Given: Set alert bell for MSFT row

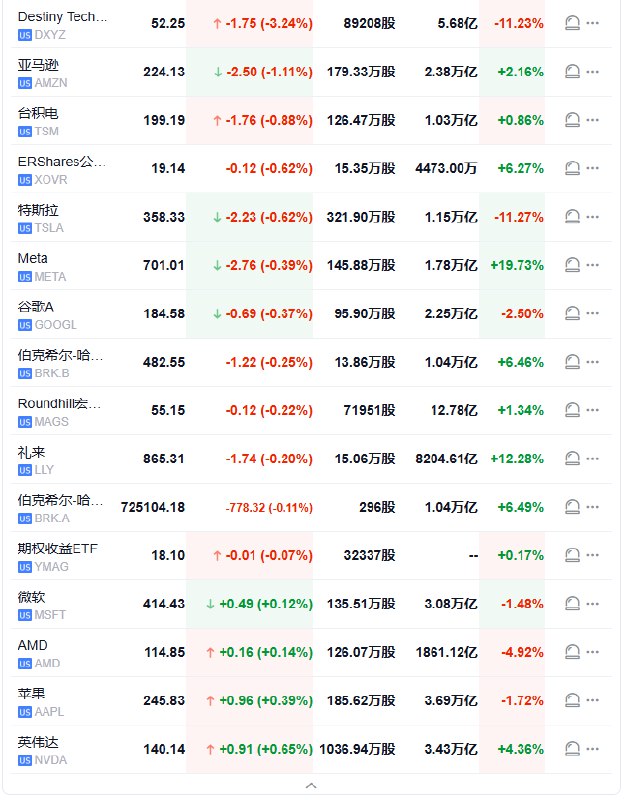Looking at the screenshot, I should click(x=572, y=604).
